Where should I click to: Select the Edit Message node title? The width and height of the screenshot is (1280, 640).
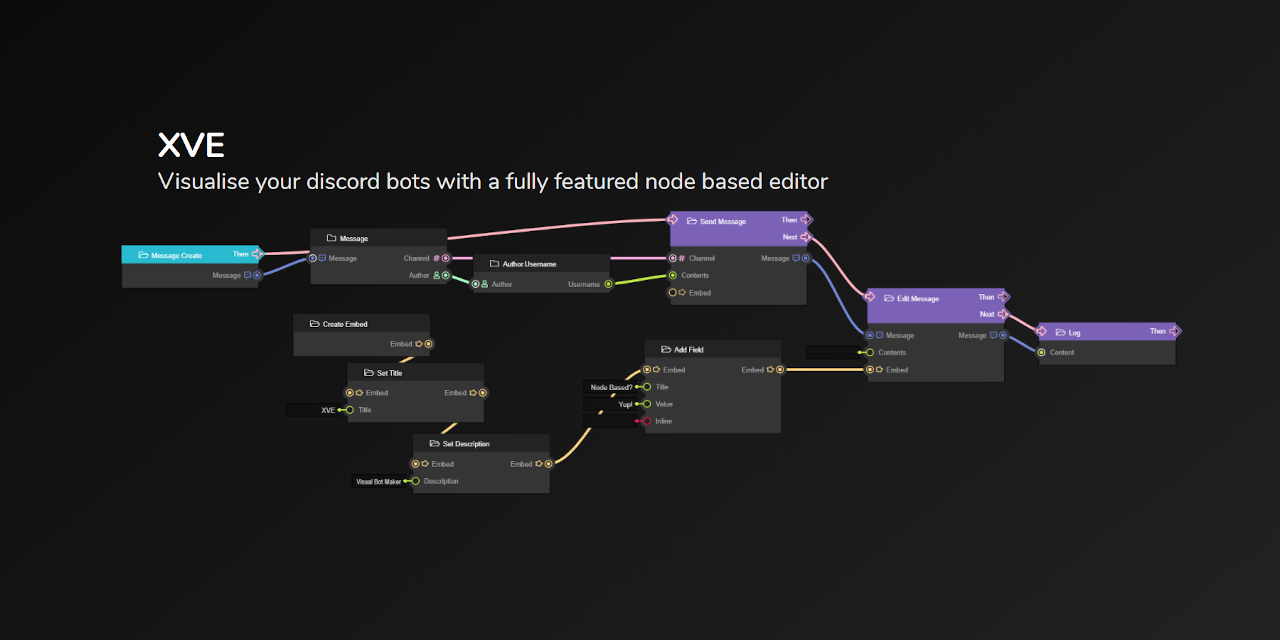click(x=917, y=298)
